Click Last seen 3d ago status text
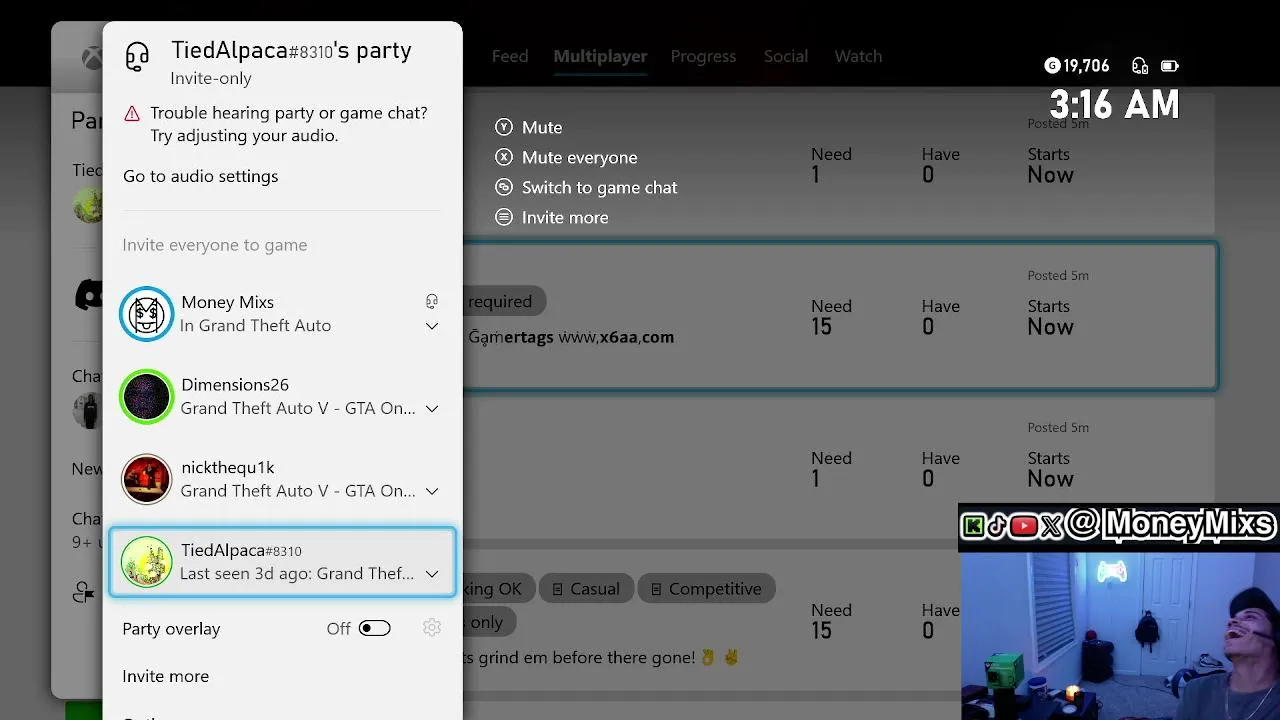The width and height of the screenshot is (1280, 720). pos(297,573)
